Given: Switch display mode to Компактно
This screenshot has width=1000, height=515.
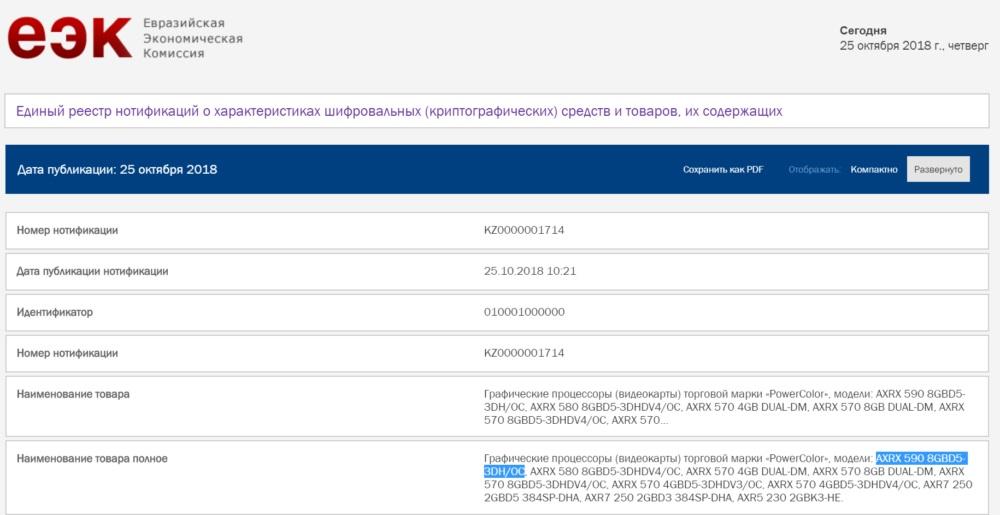Looking at the screenshot, I should (873, 170).
